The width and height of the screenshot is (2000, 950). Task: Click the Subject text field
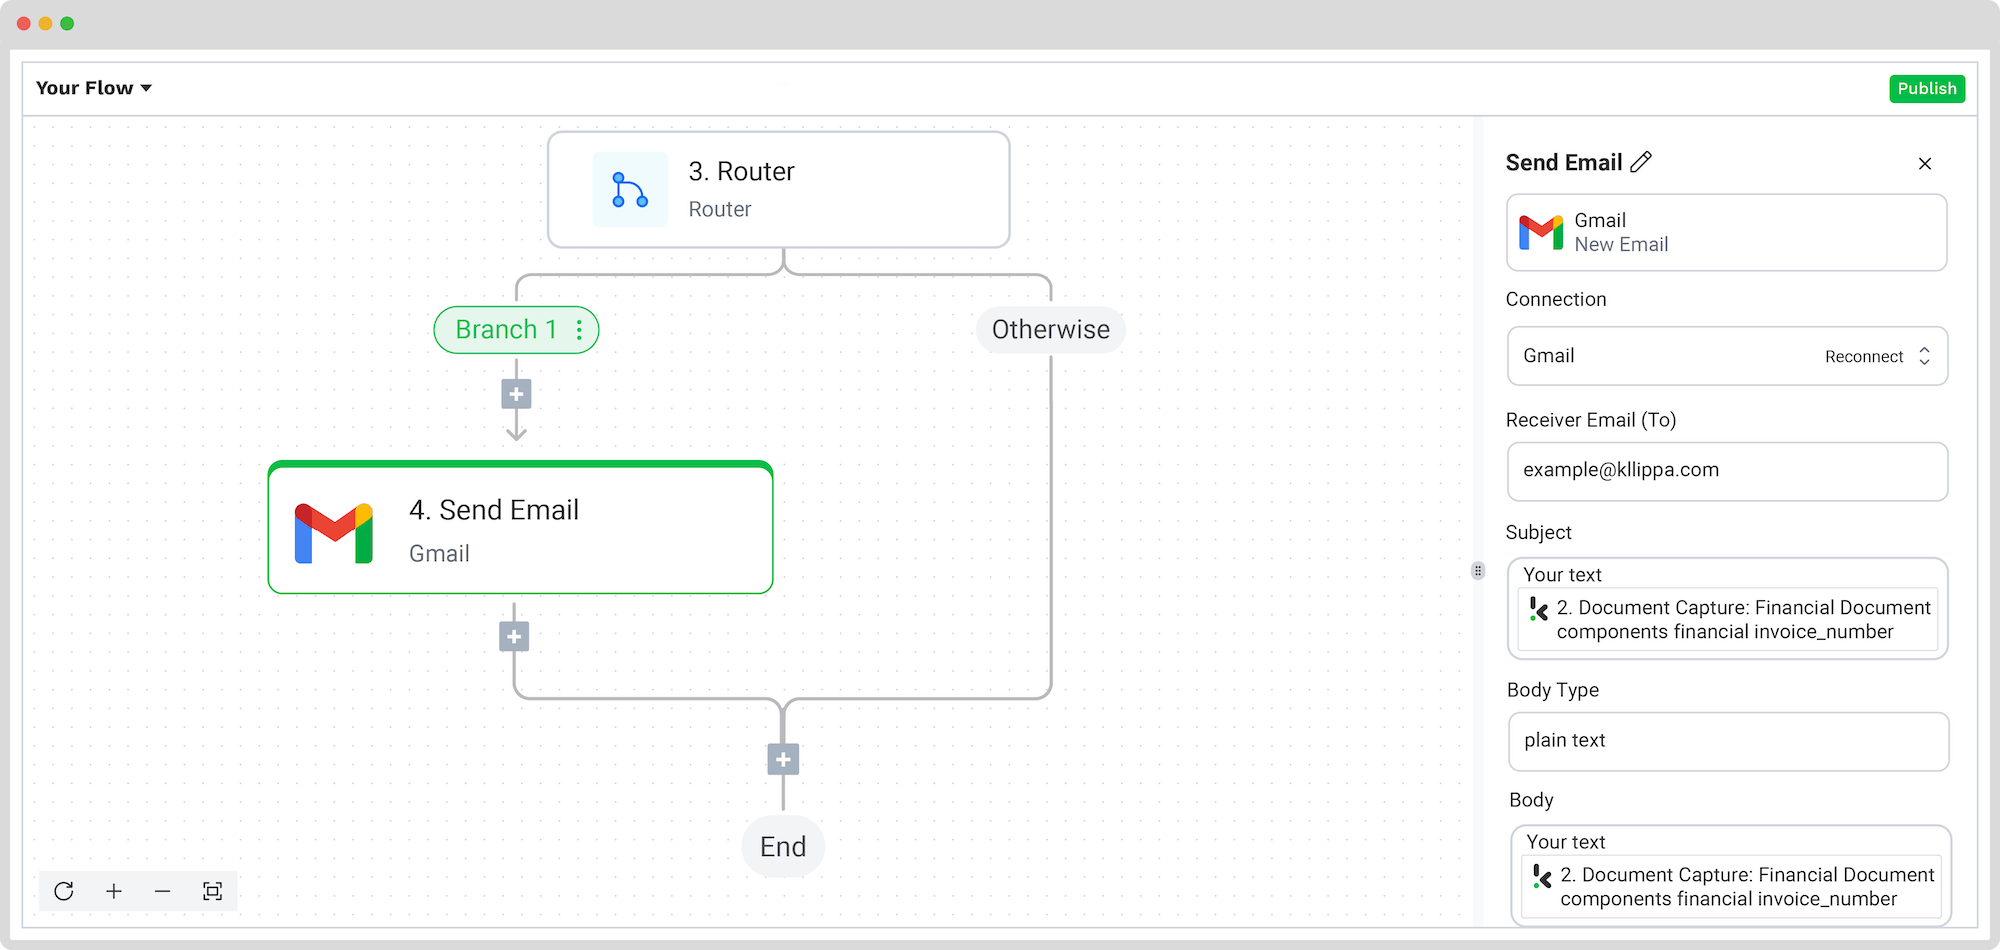pos(1728,608)
